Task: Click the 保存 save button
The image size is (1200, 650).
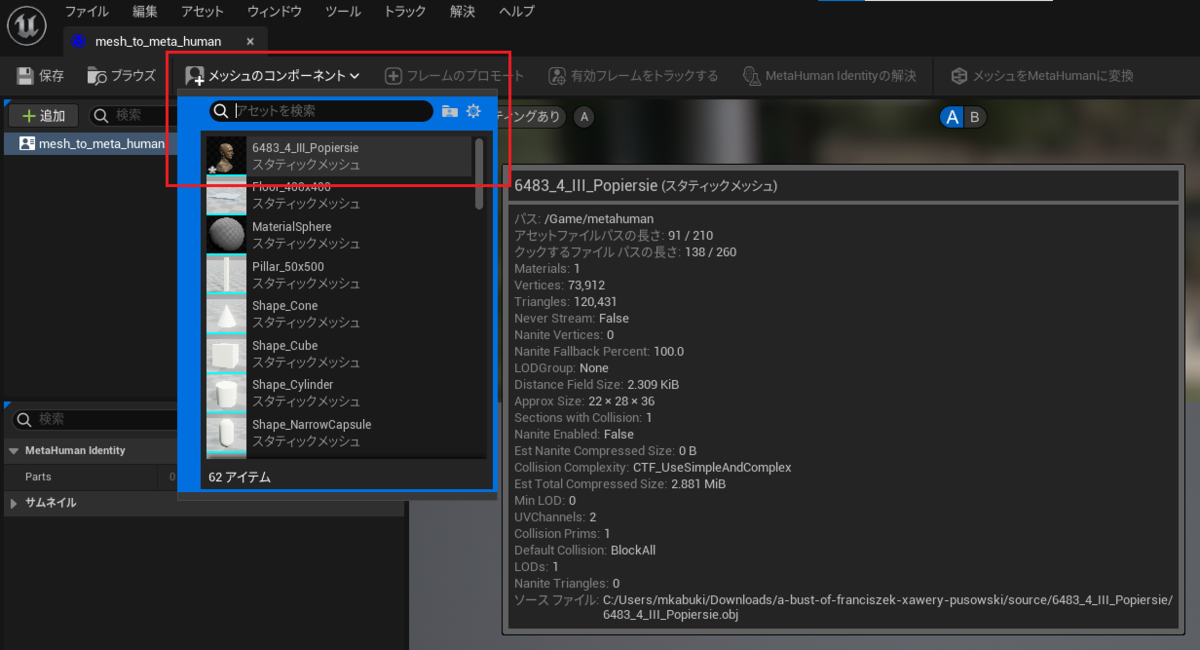Action: 41,76
